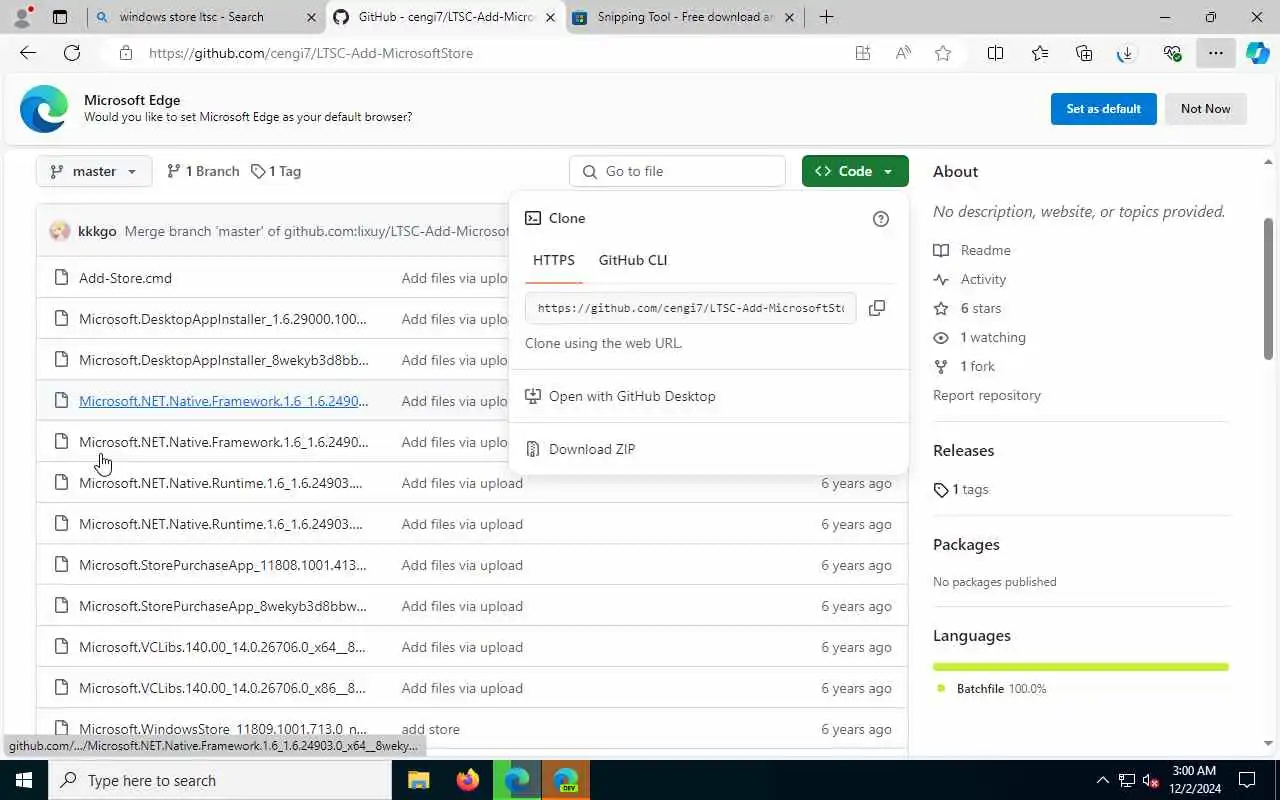Open Edge Settings and more menu
The width and height of the screenshot is (1280, 800).
(1215, 53)
